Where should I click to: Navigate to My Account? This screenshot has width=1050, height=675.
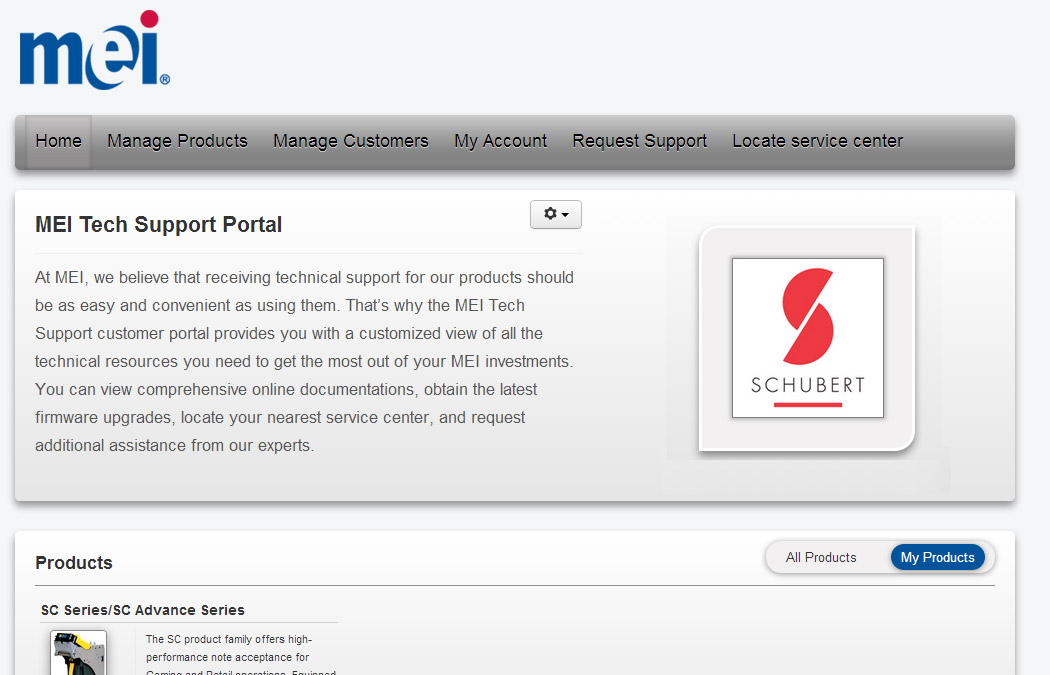pos(500,141)
